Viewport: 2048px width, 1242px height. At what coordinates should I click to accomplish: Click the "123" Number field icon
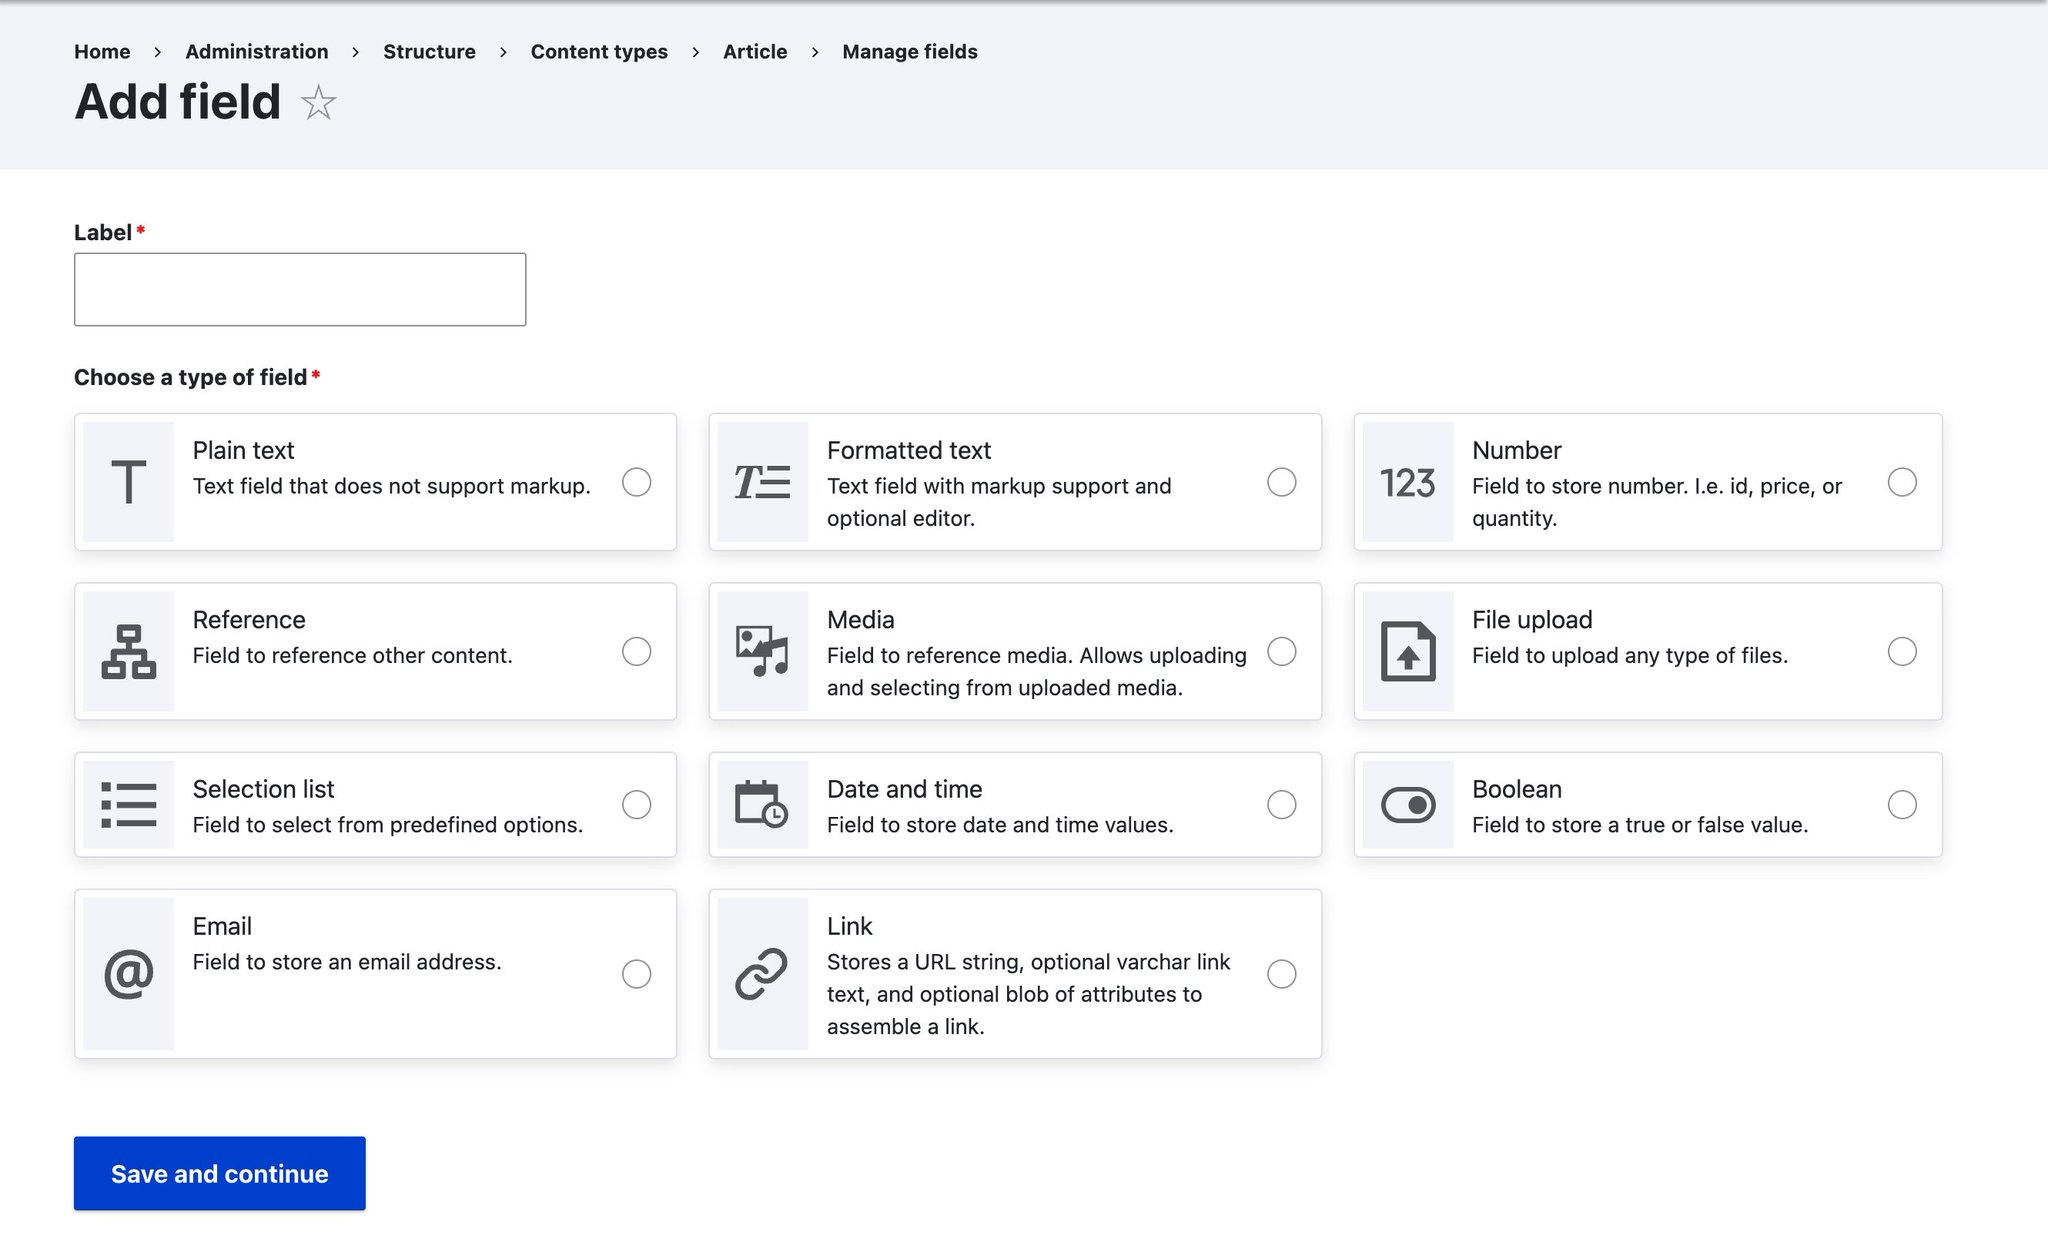pyautogui.click(x=1408, y=482)
